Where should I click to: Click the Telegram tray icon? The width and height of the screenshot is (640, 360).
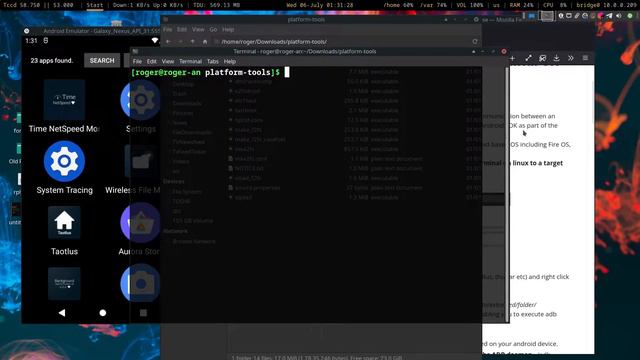pos(609,16)
